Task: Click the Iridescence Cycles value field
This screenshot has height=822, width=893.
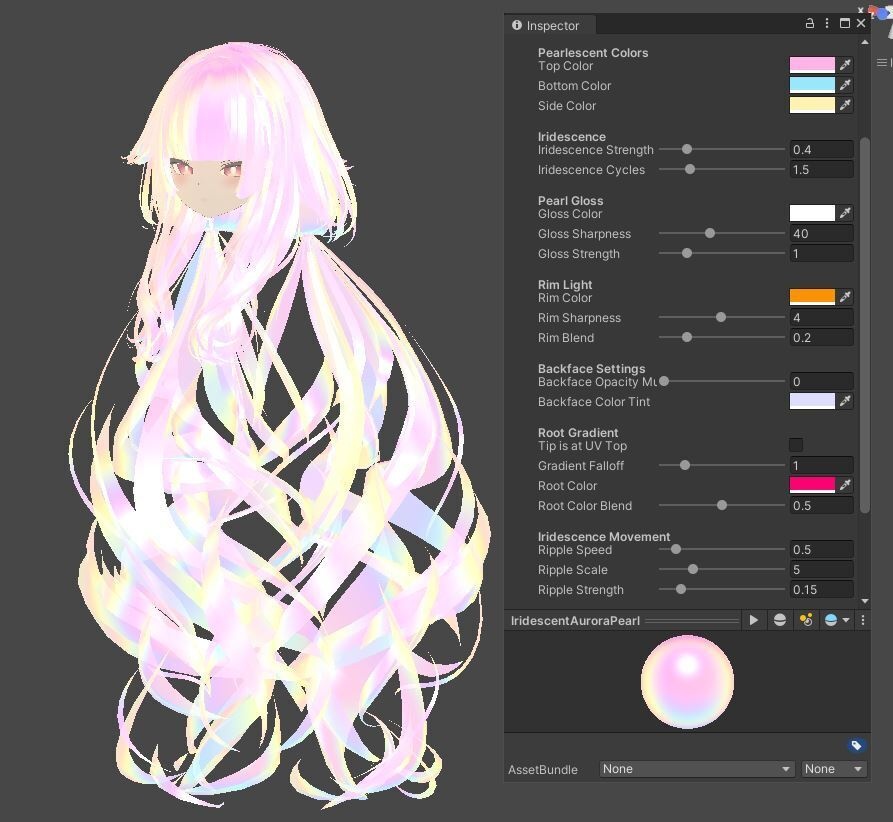Action: pos(821,169)
